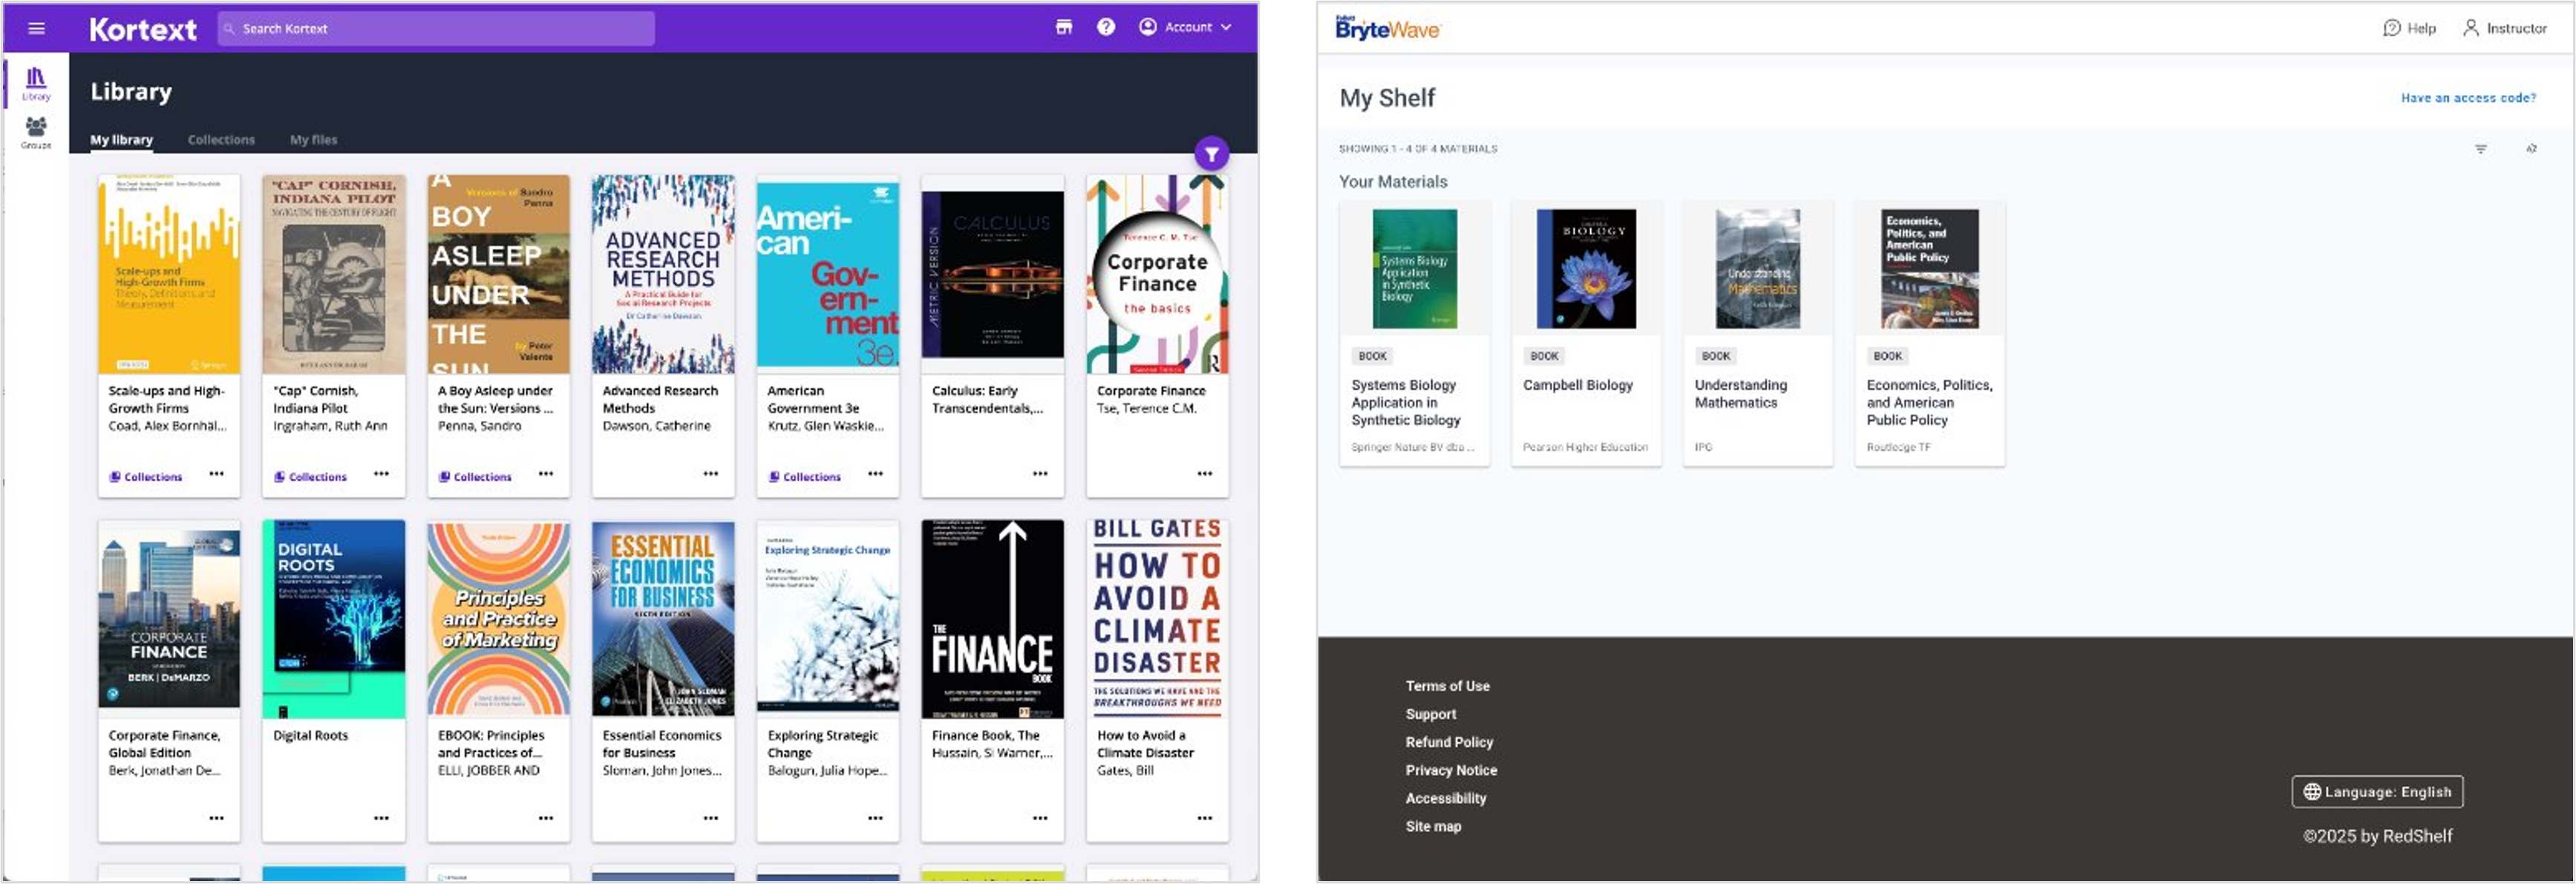Open more options for Exploring Strategic Change
The image size is (2576, 884).
[875, 818]
